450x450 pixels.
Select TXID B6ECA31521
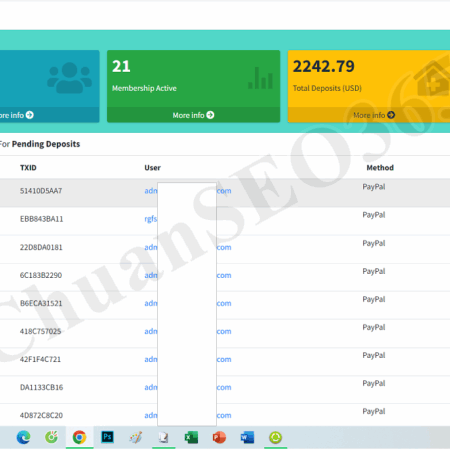tap(41, 303)
